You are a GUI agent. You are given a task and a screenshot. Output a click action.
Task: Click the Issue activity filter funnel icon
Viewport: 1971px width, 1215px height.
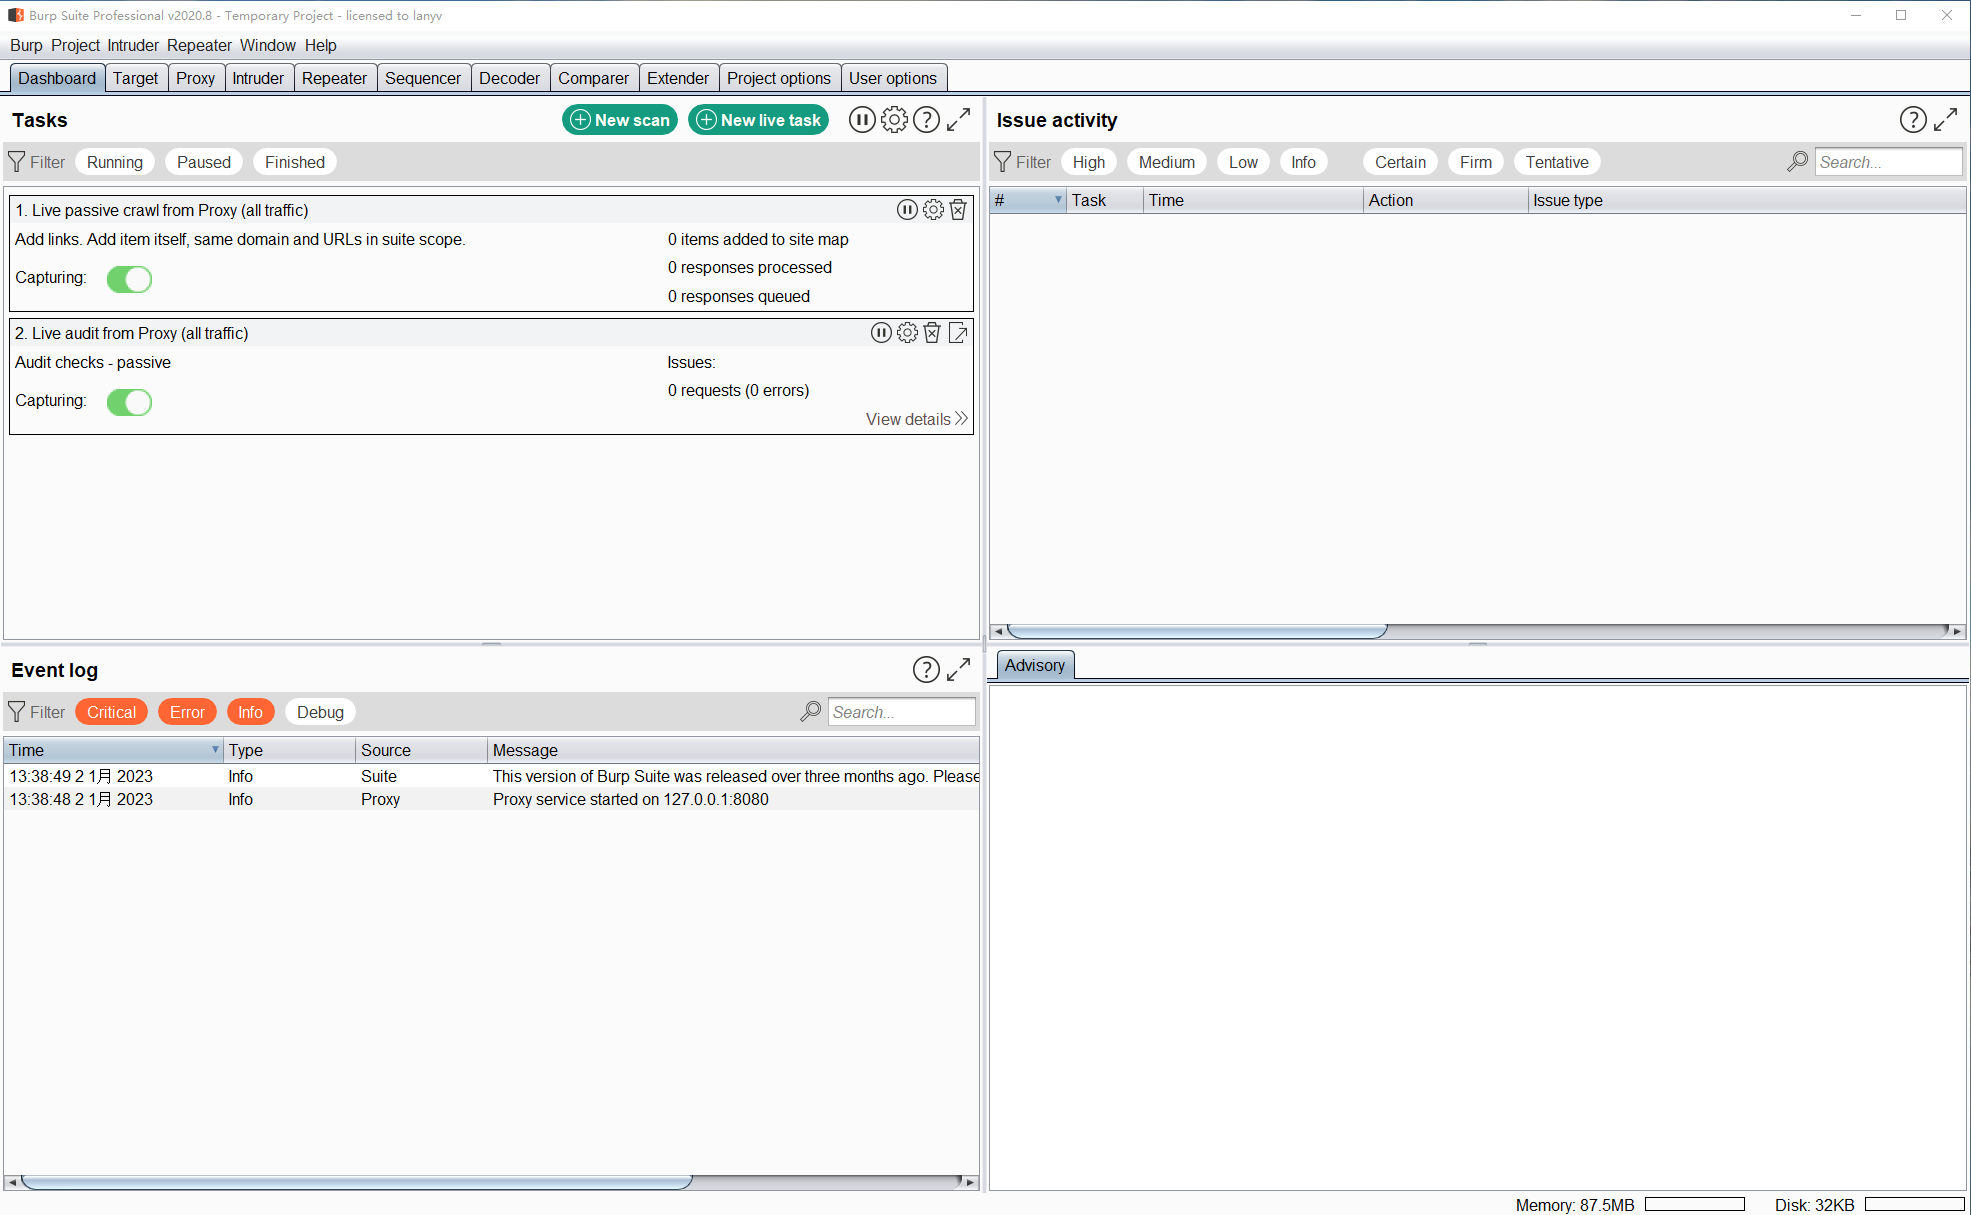[1003, 162]
